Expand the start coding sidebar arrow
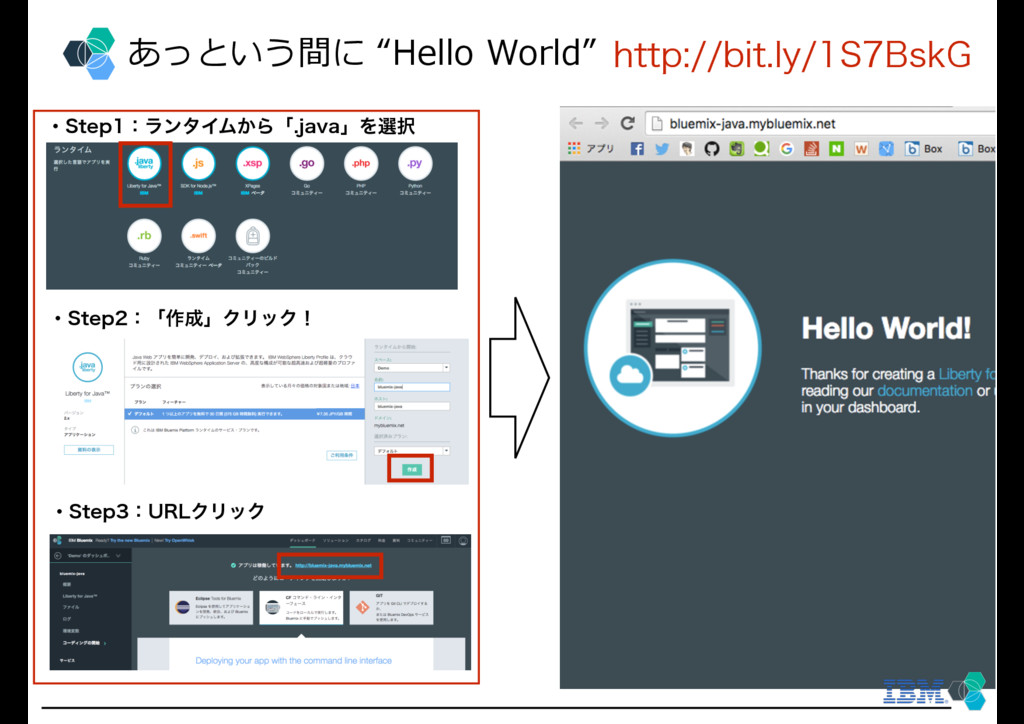This screenshot has width=1024, height=724. tap(105, 643)
